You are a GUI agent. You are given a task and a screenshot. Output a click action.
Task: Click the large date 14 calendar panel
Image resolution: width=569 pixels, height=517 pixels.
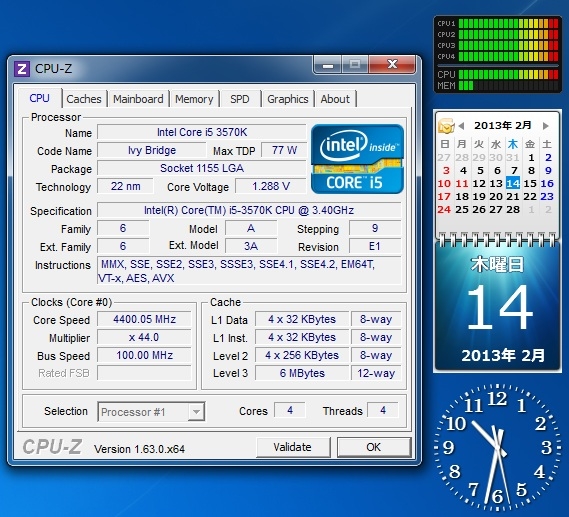pos(497,307)
